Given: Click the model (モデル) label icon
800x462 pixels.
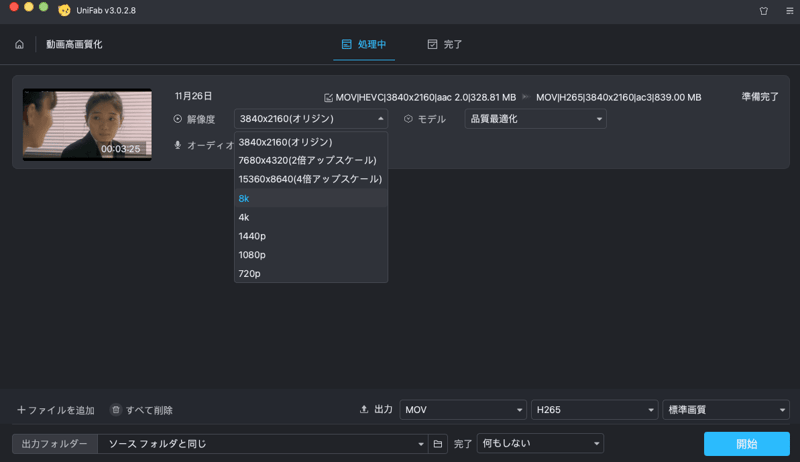Looking at the screenshot, I should (x=408, y=119).
